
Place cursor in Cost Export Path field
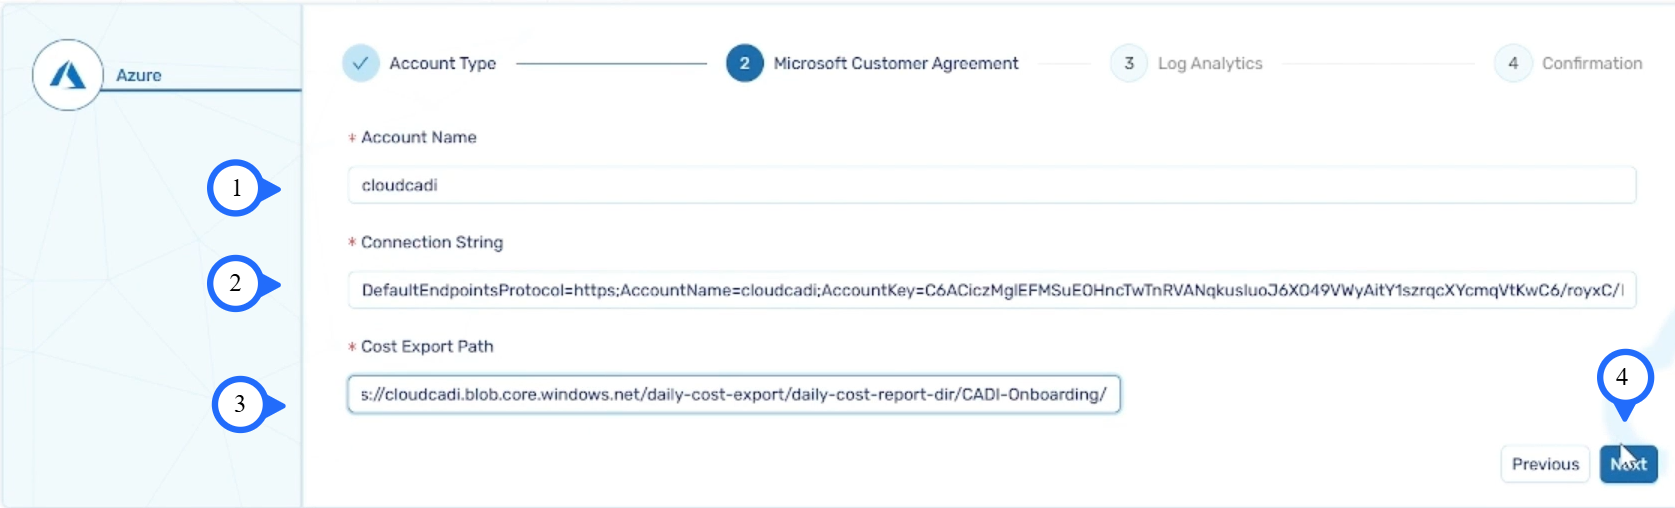(x=733, y=394)
